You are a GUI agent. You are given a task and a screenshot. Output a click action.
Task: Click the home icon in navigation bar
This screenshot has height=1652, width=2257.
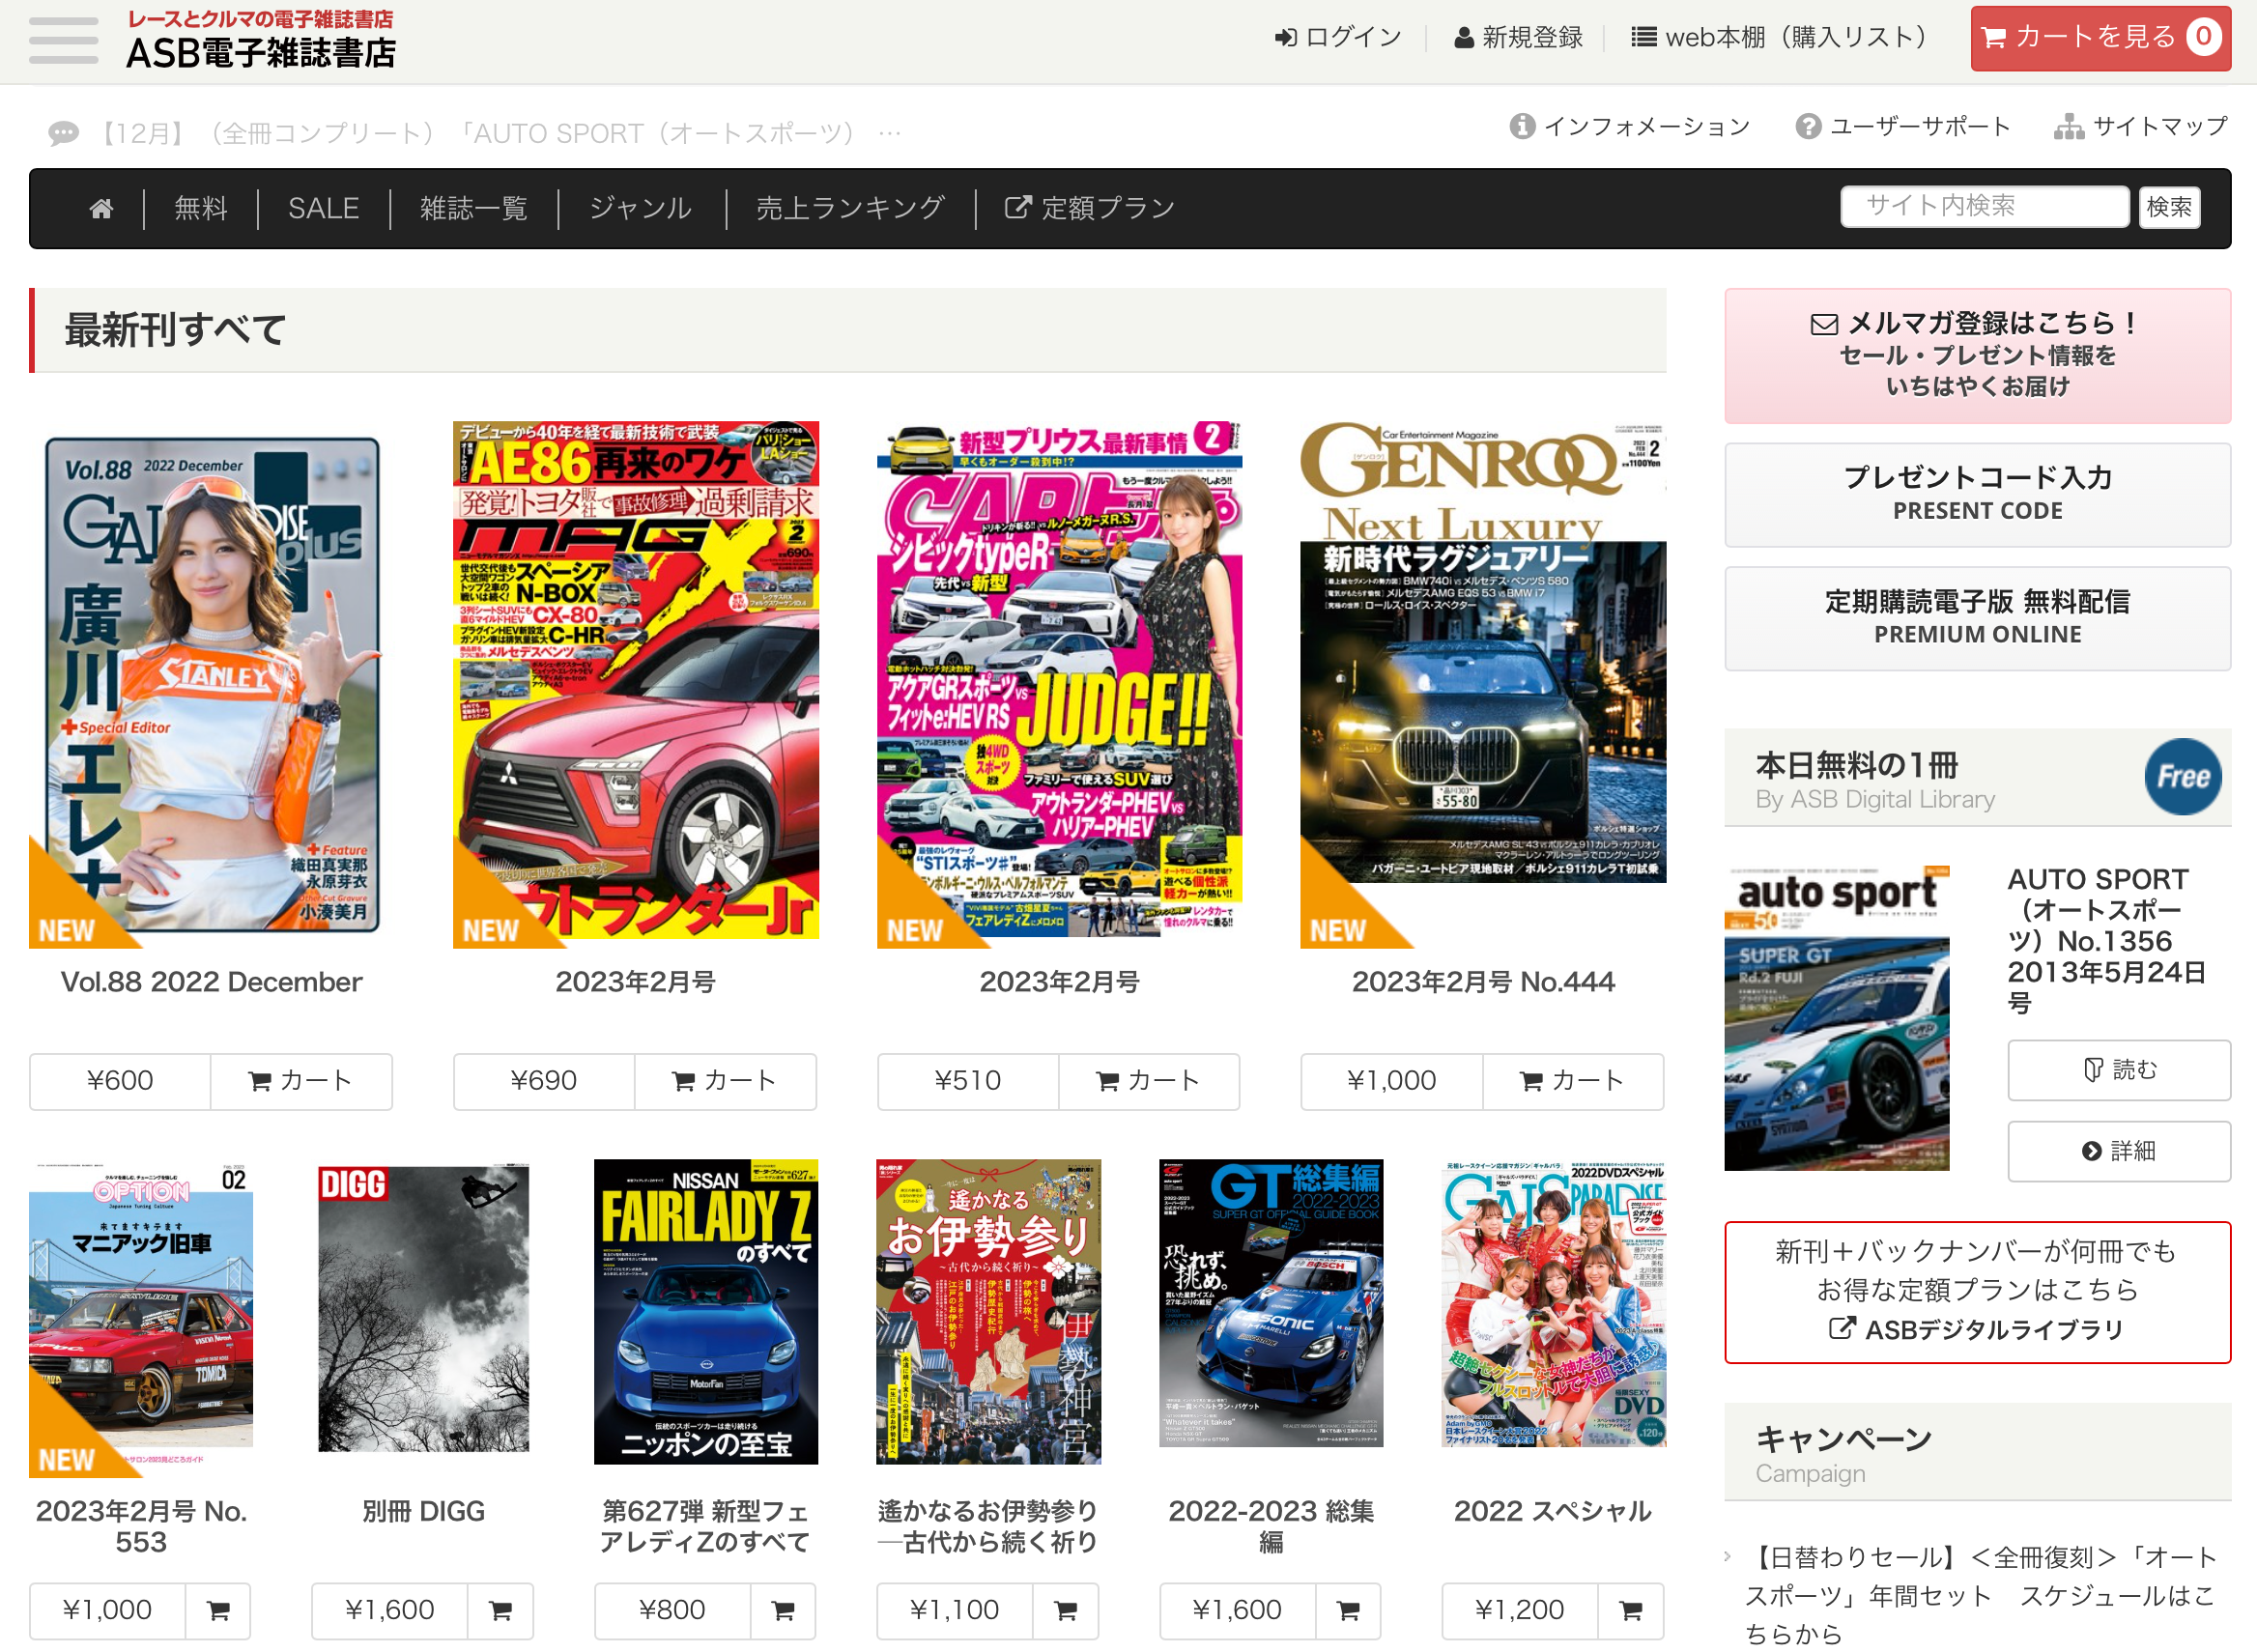101,208
